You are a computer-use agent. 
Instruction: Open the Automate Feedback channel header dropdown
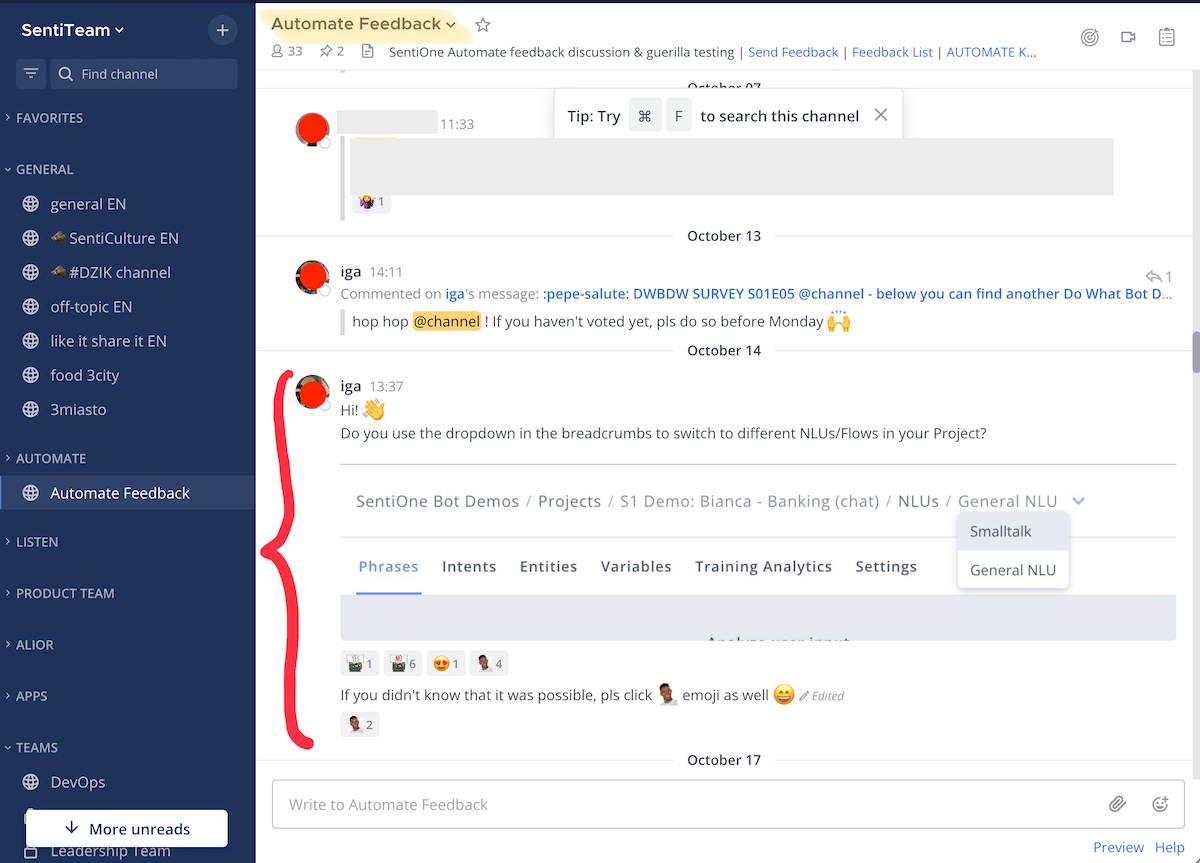(364, 24)
